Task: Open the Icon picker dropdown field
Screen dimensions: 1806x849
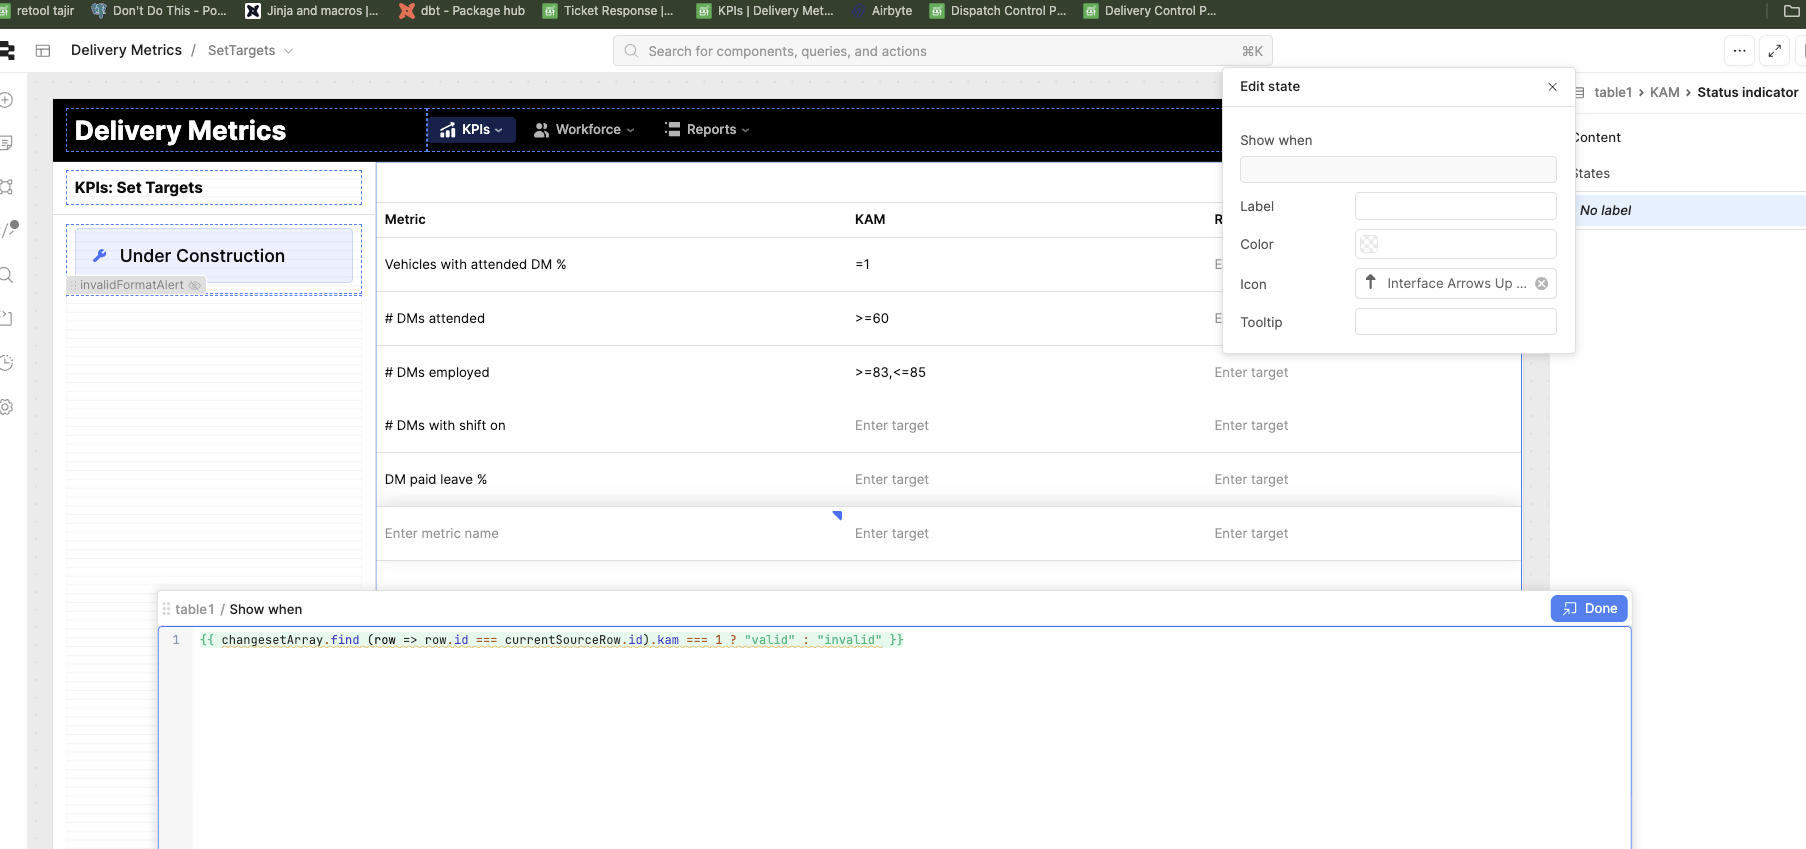Action: tap(1445, 284)
